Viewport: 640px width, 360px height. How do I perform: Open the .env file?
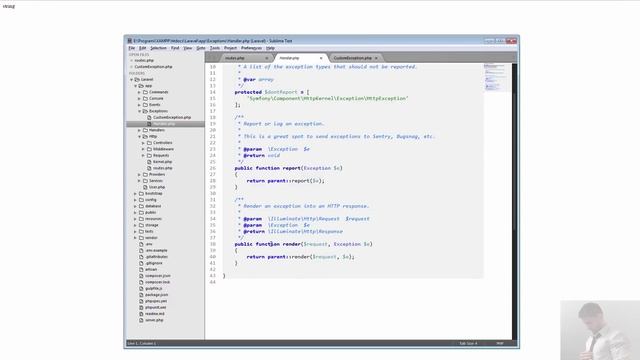tap(149, 244)
